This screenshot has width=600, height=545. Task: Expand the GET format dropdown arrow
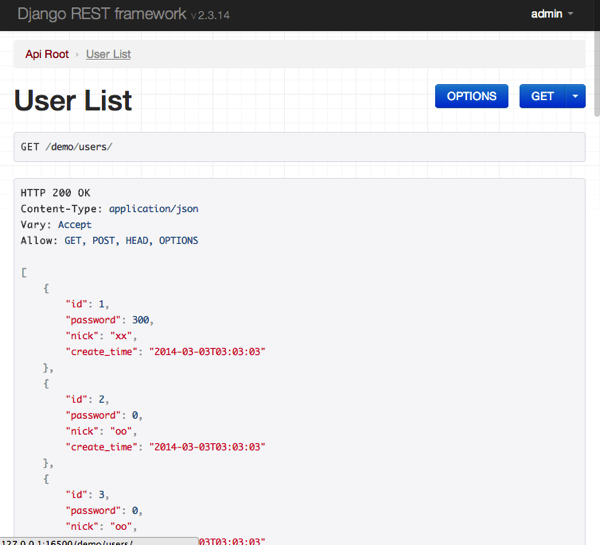pyautogui.click(x=576, y=96)
